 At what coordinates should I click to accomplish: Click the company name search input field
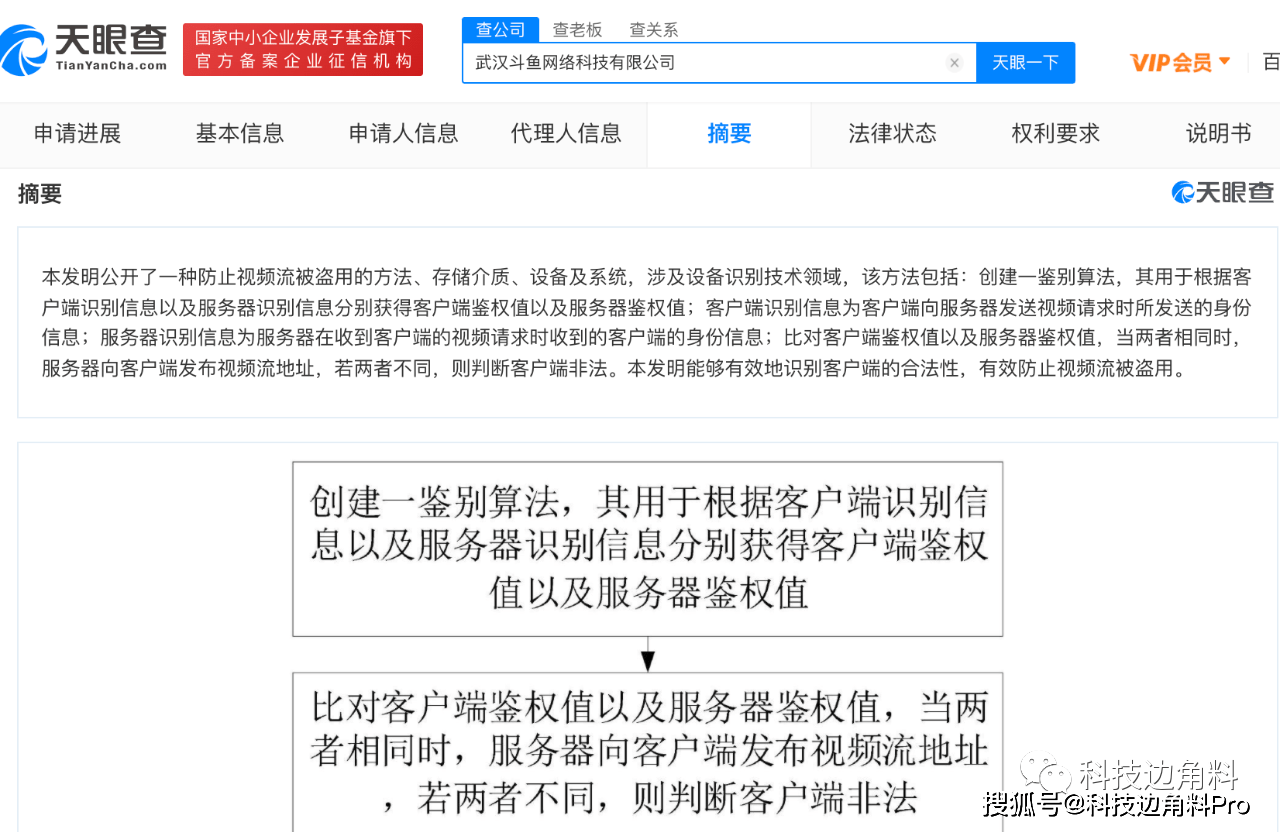click(x=700, y=63)
